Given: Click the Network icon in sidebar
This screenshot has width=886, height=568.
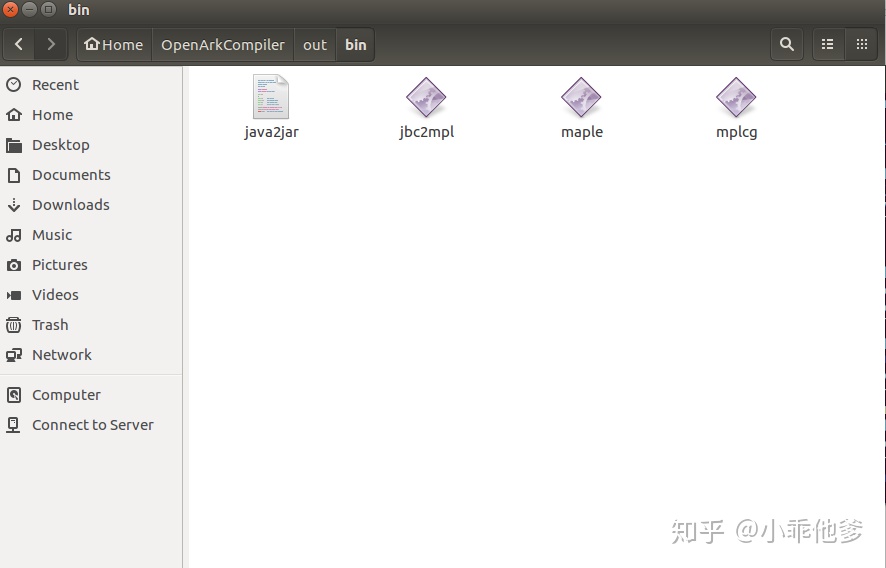Looking at the screenshot, I should (14, 355).
